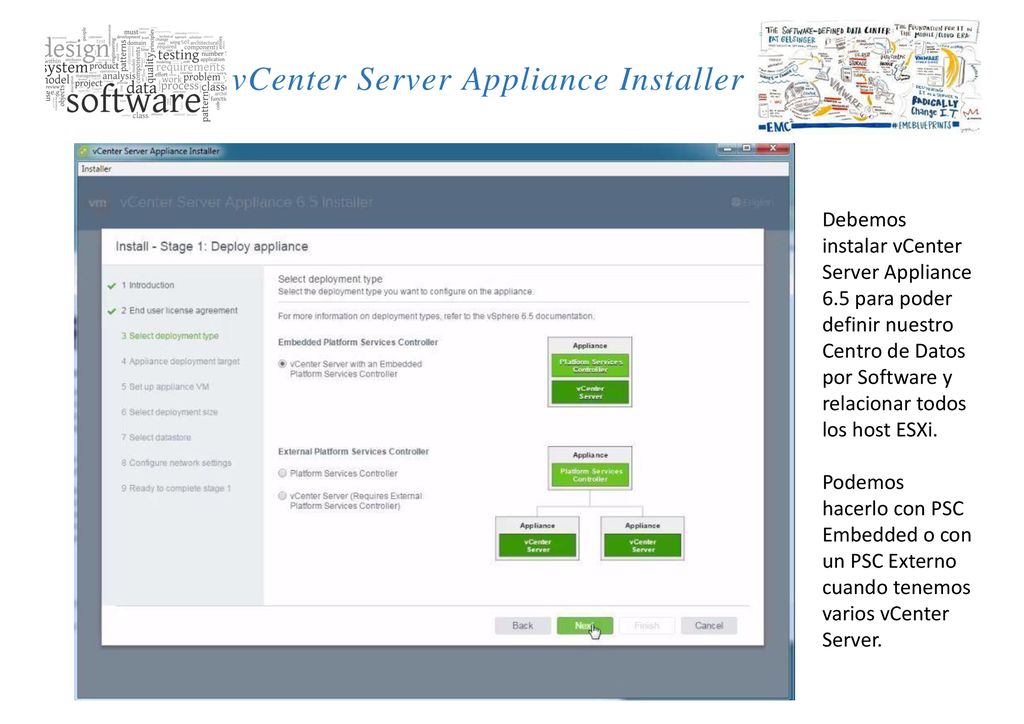
Task: Cancel the appliance deployment wizard
Action: [709, 625]
